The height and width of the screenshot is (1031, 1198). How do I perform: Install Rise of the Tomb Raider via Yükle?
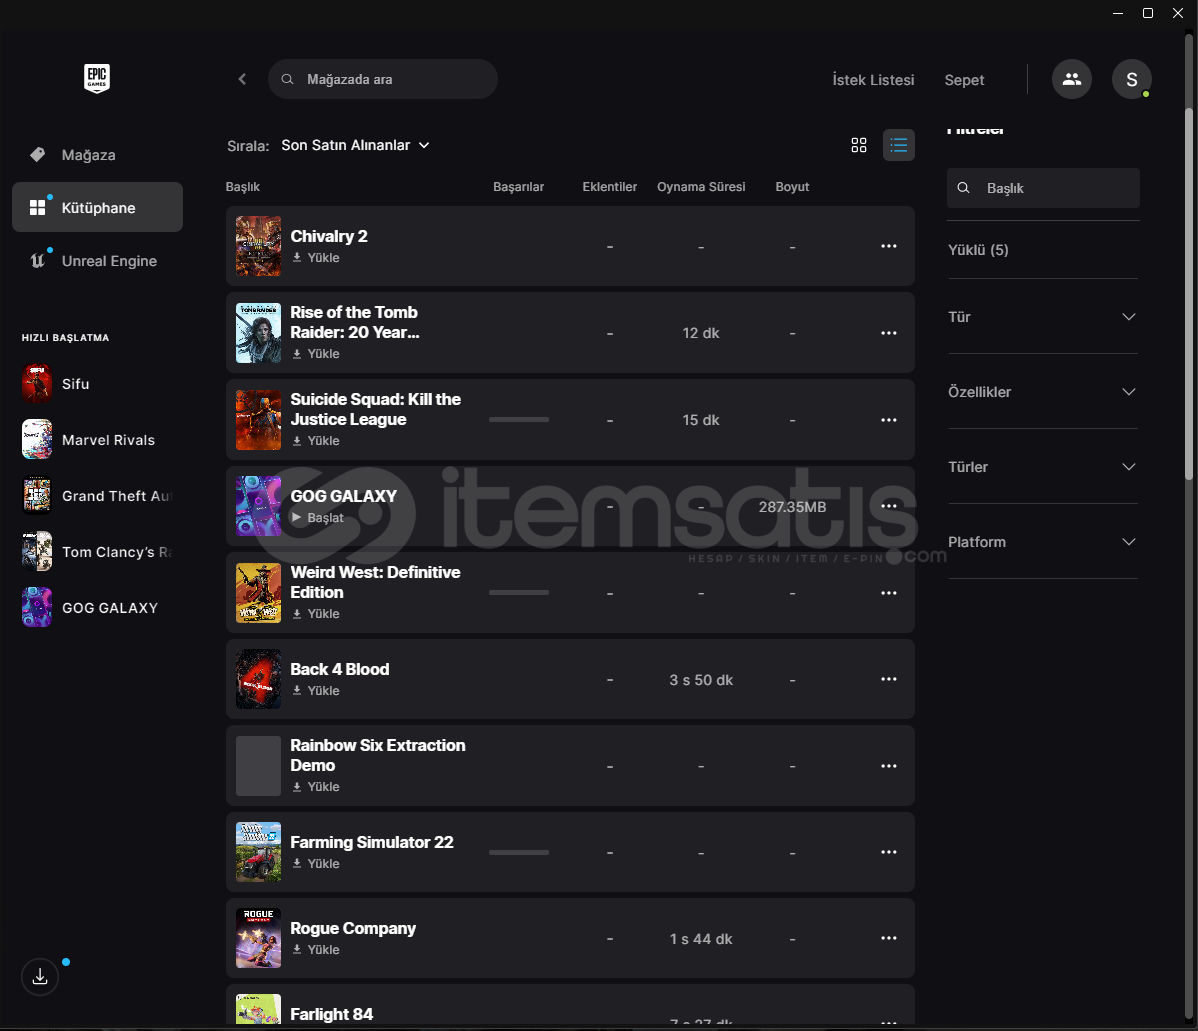[x=316, y=354]
